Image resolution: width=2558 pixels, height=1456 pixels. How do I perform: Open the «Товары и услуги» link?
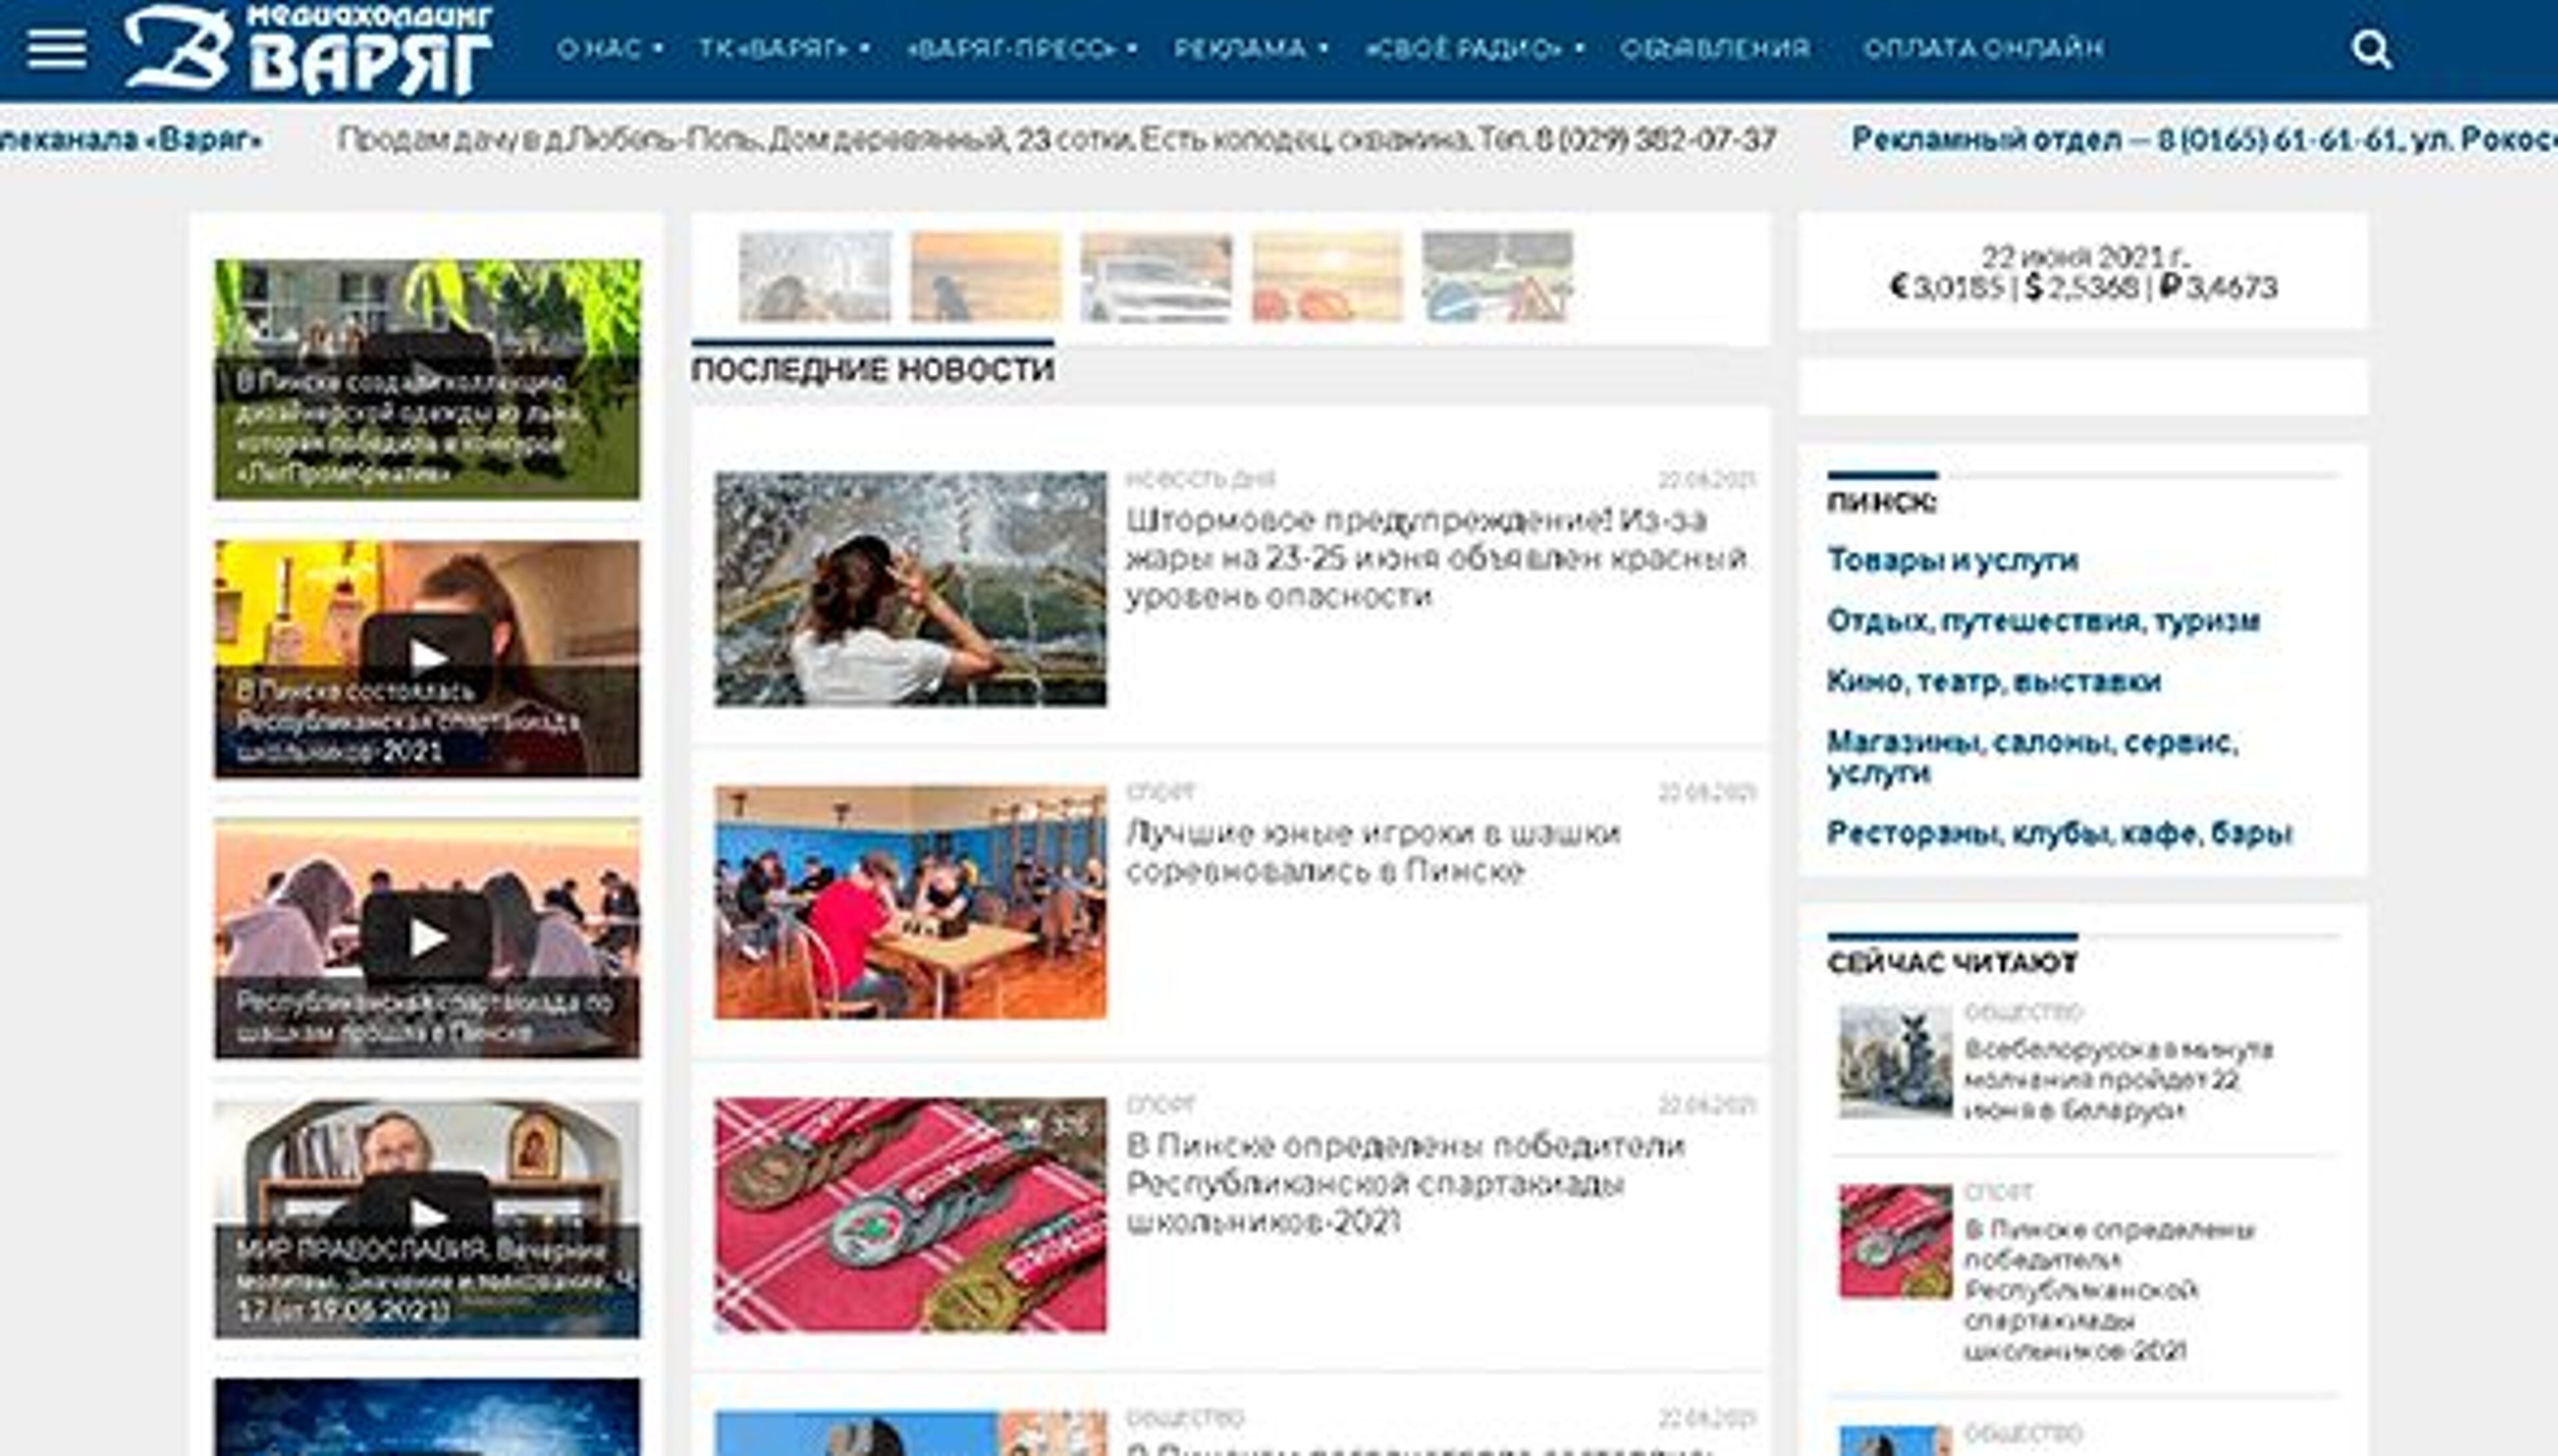pos(1952,560)
